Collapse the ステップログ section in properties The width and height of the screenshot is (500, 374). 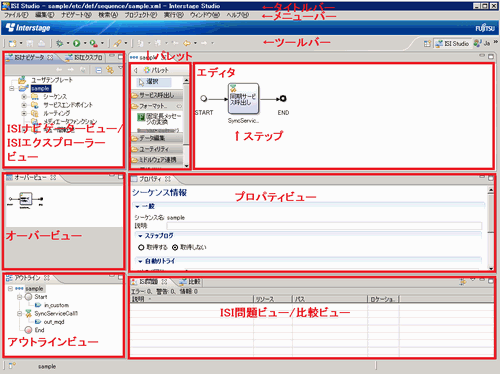point(140,236)
